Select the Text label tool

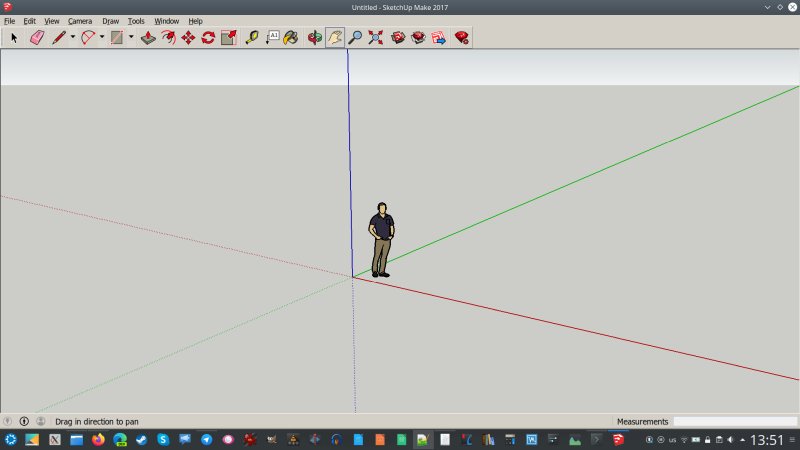pyautogui.click(x=272, y=38)
